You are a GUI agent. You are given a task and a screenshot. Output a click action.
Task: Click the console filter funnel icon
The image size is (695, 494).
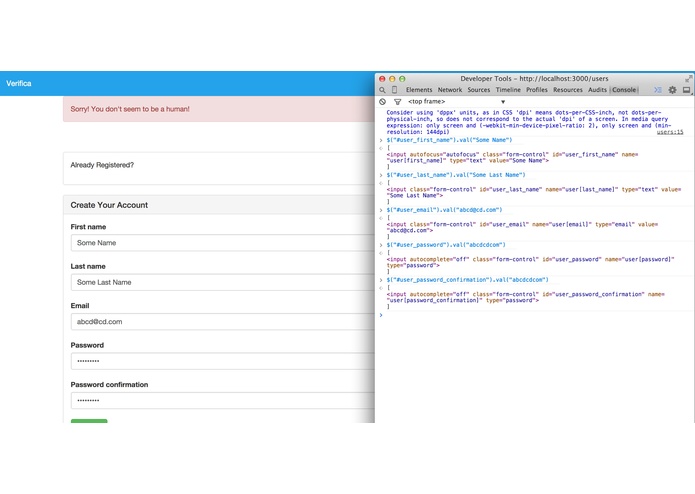pos(398,102)
